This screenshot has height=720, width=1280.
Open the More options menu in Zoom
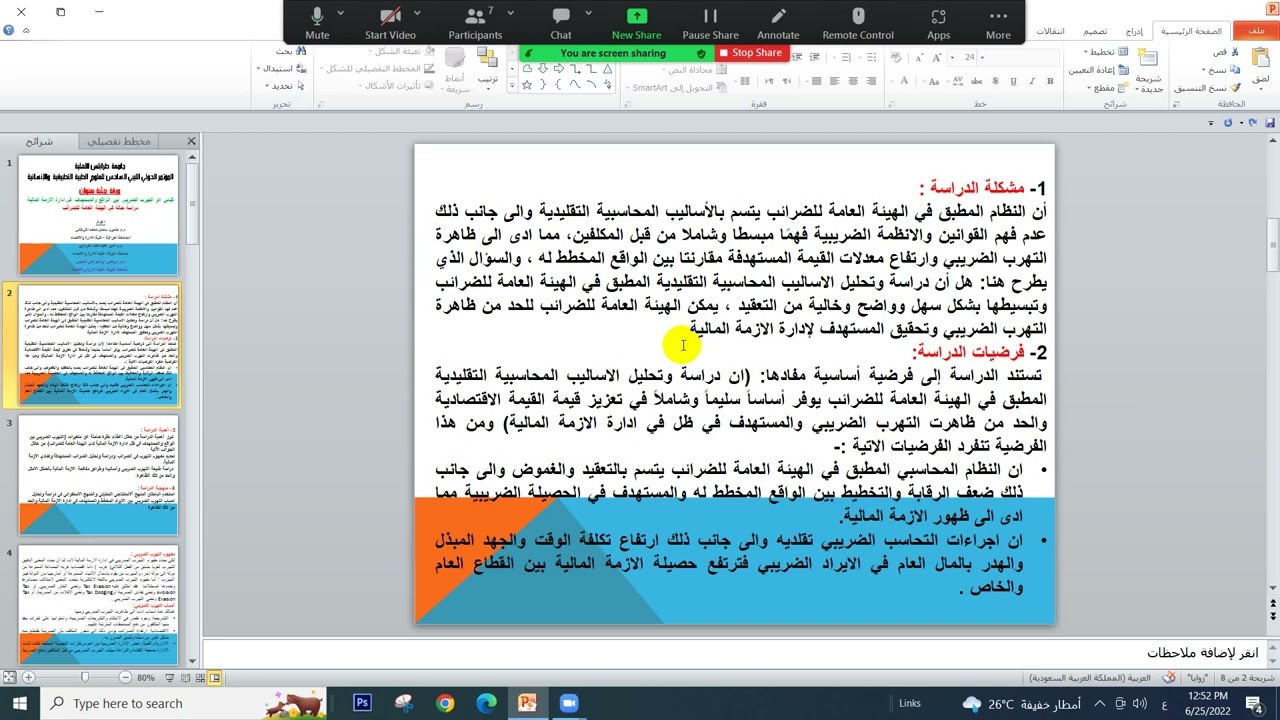pos(998,24)
